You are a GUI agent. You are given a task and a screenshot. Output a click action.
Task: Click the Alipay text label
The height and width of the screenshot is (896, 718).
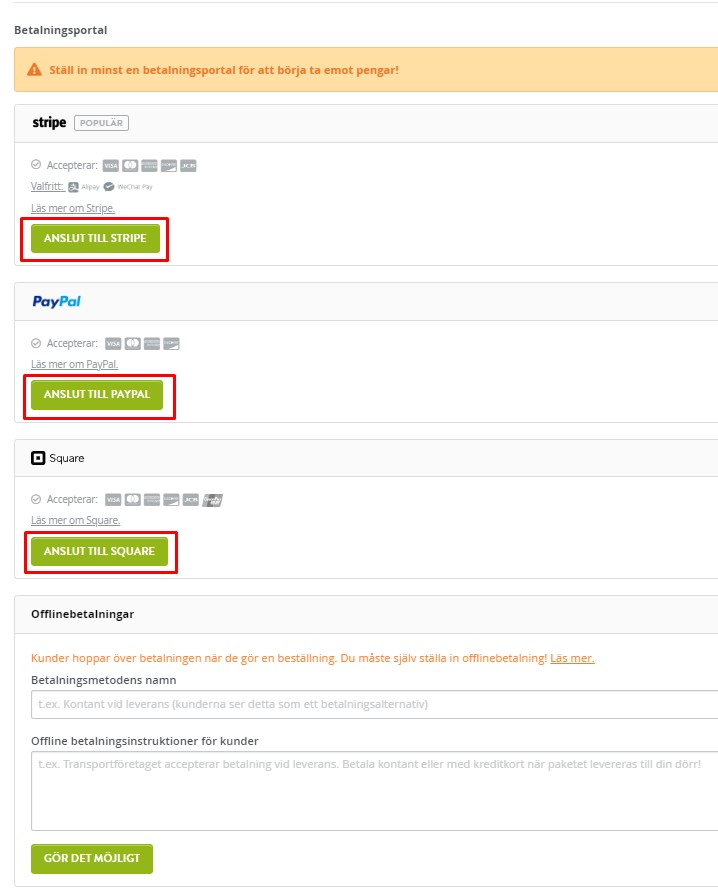point(90,187)
